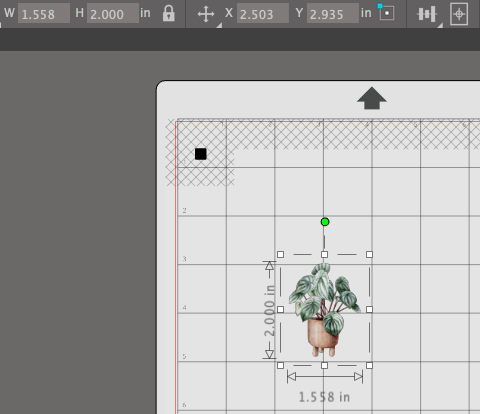
Task: Click the bottom-center selection handle
Action: pos(324,366)
